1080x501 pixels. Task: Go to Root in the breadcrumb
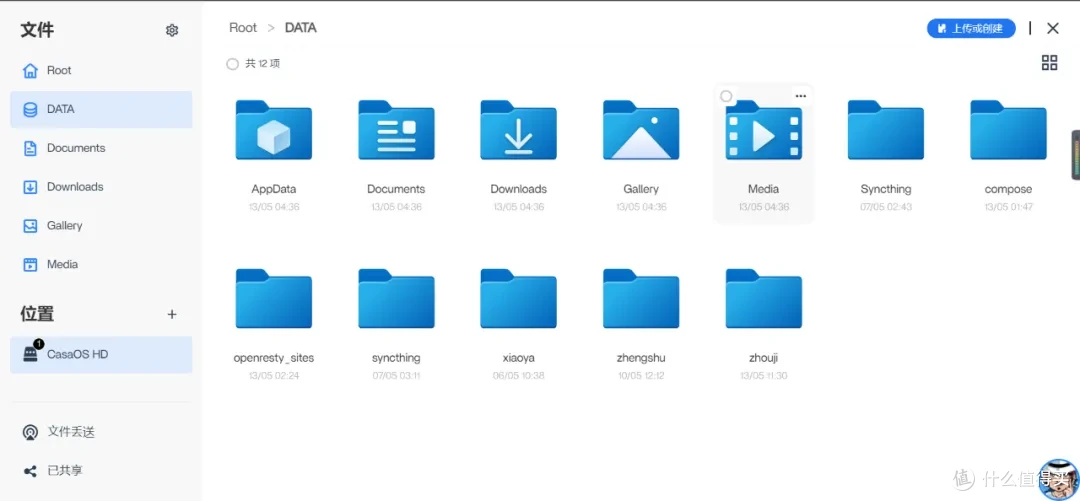[243, 28]
